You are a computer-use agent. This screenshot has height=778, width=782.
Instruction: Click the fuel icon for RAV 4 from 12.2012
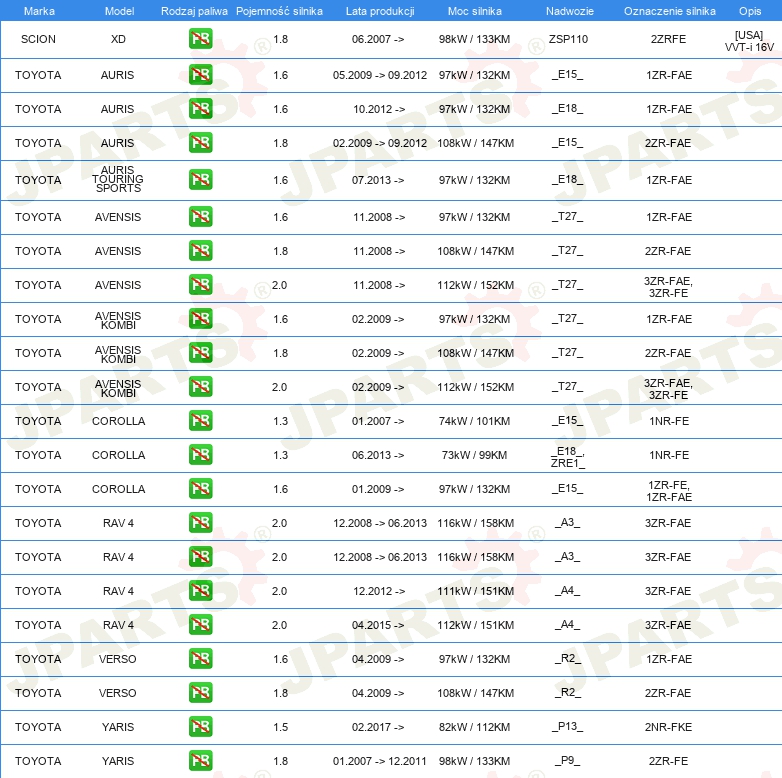200,590
